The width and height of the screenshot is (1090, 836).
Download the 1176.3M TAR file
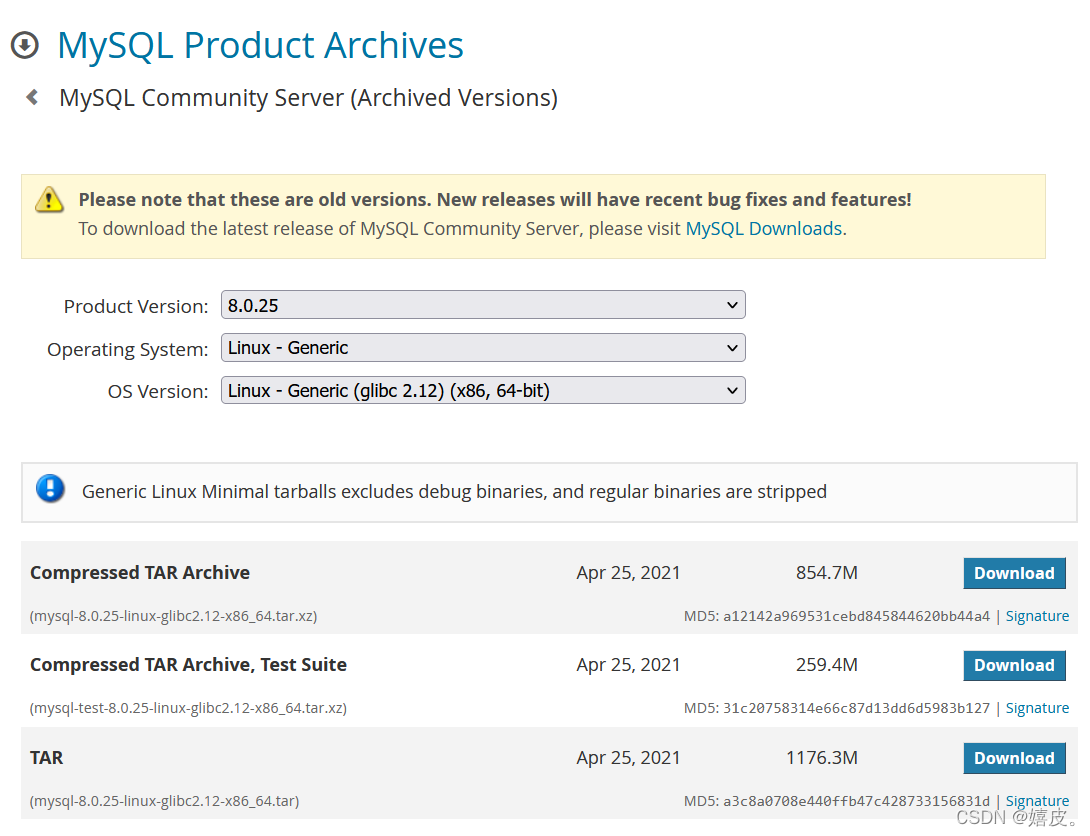[1014, 758]
